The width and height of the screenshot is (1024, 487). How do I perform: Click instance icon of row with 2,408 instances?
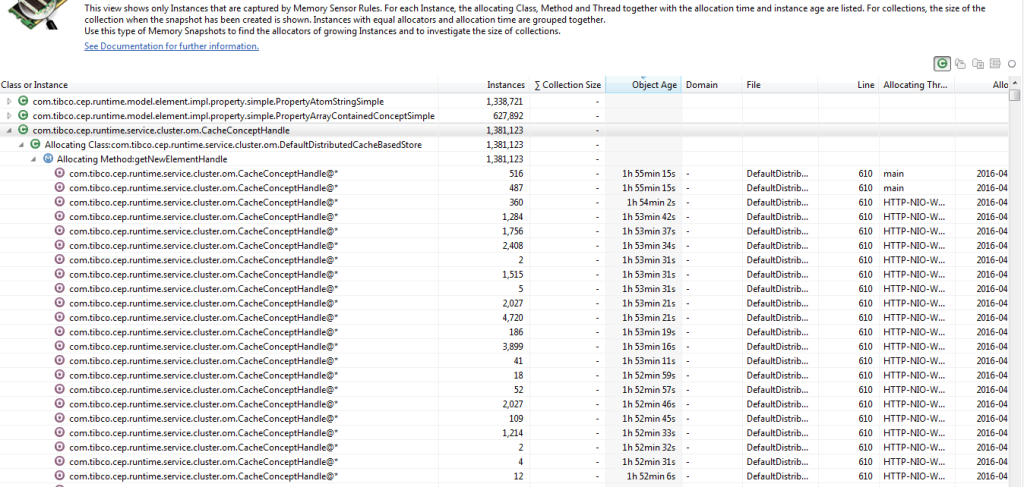pyautogui.click(x=59, y=245)
